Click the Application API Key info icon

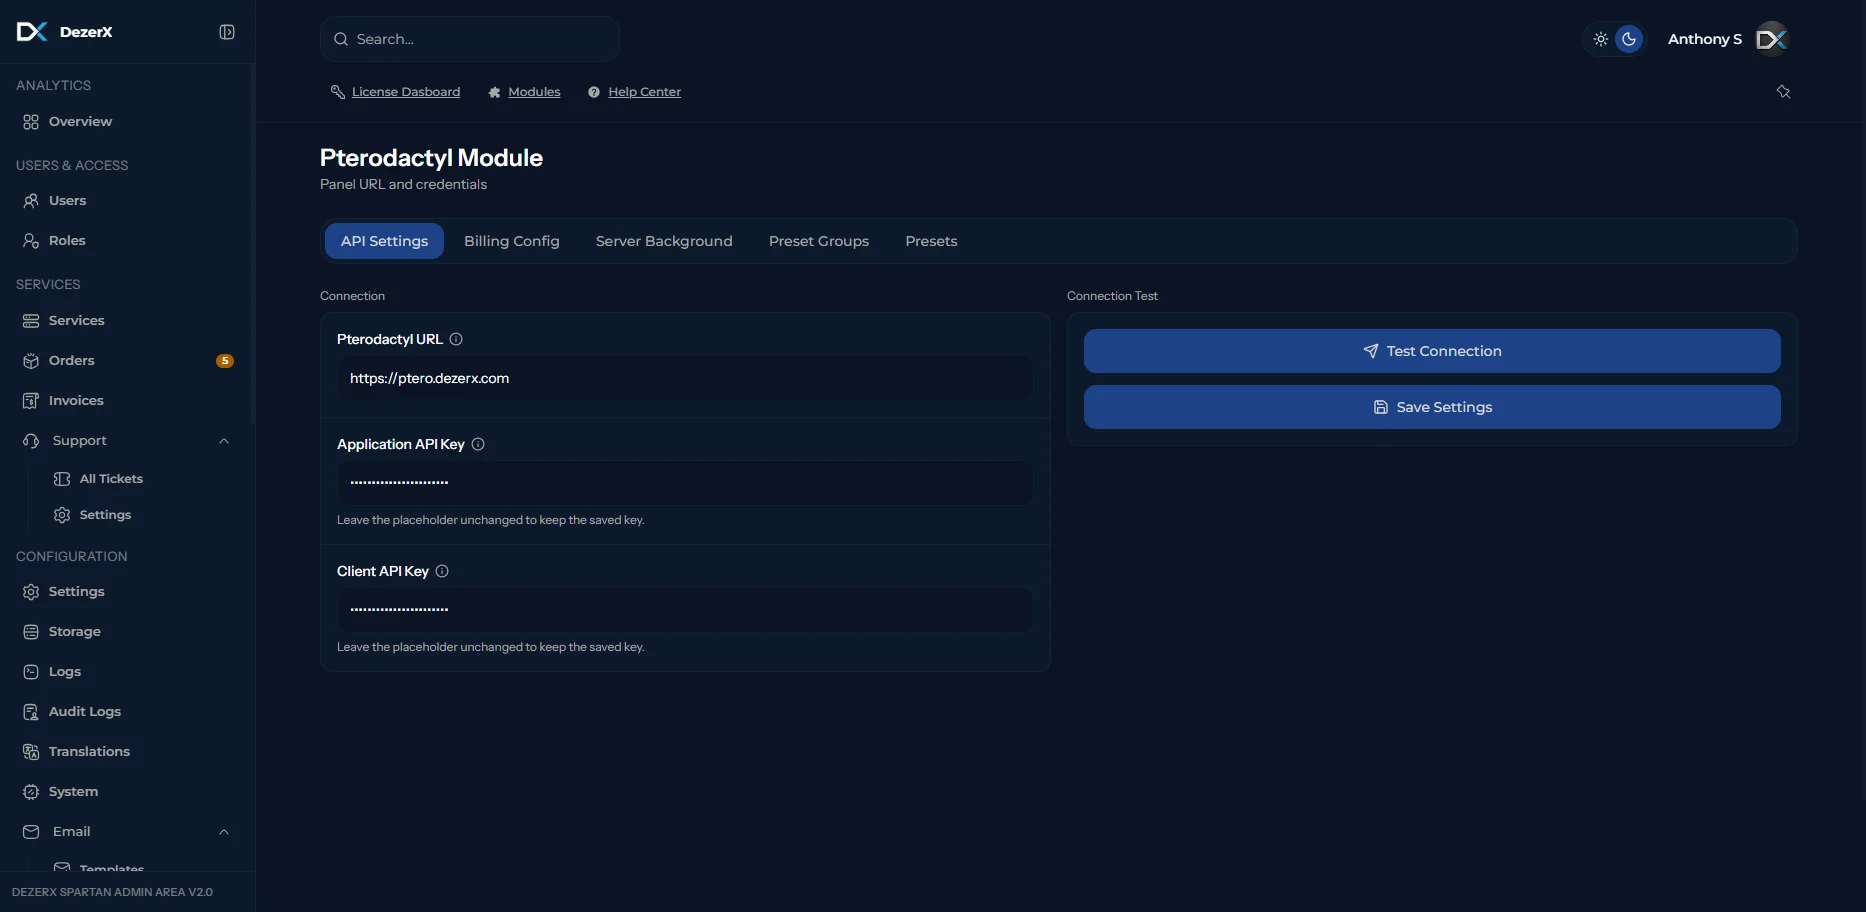click(x=478, y=444)
